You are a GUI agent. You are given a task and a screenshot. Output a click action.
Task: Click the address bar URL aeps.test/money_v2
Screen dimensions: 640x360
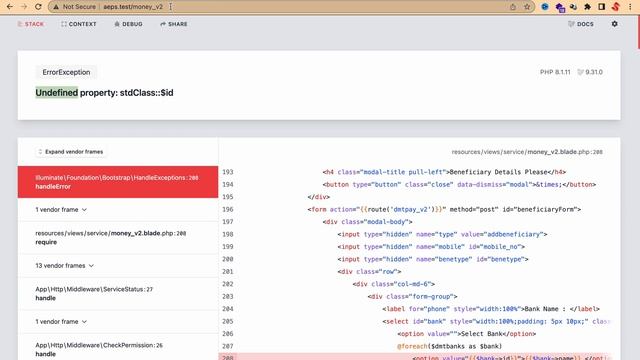tap(133, 7)
